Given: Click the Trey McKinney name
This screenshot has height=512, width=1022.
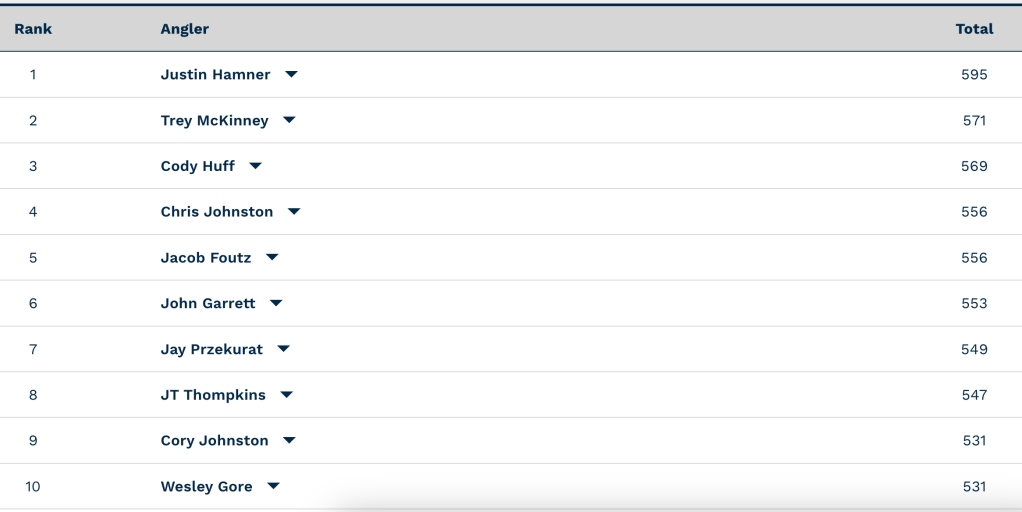Looking at the screenshot, I should 214,121.
